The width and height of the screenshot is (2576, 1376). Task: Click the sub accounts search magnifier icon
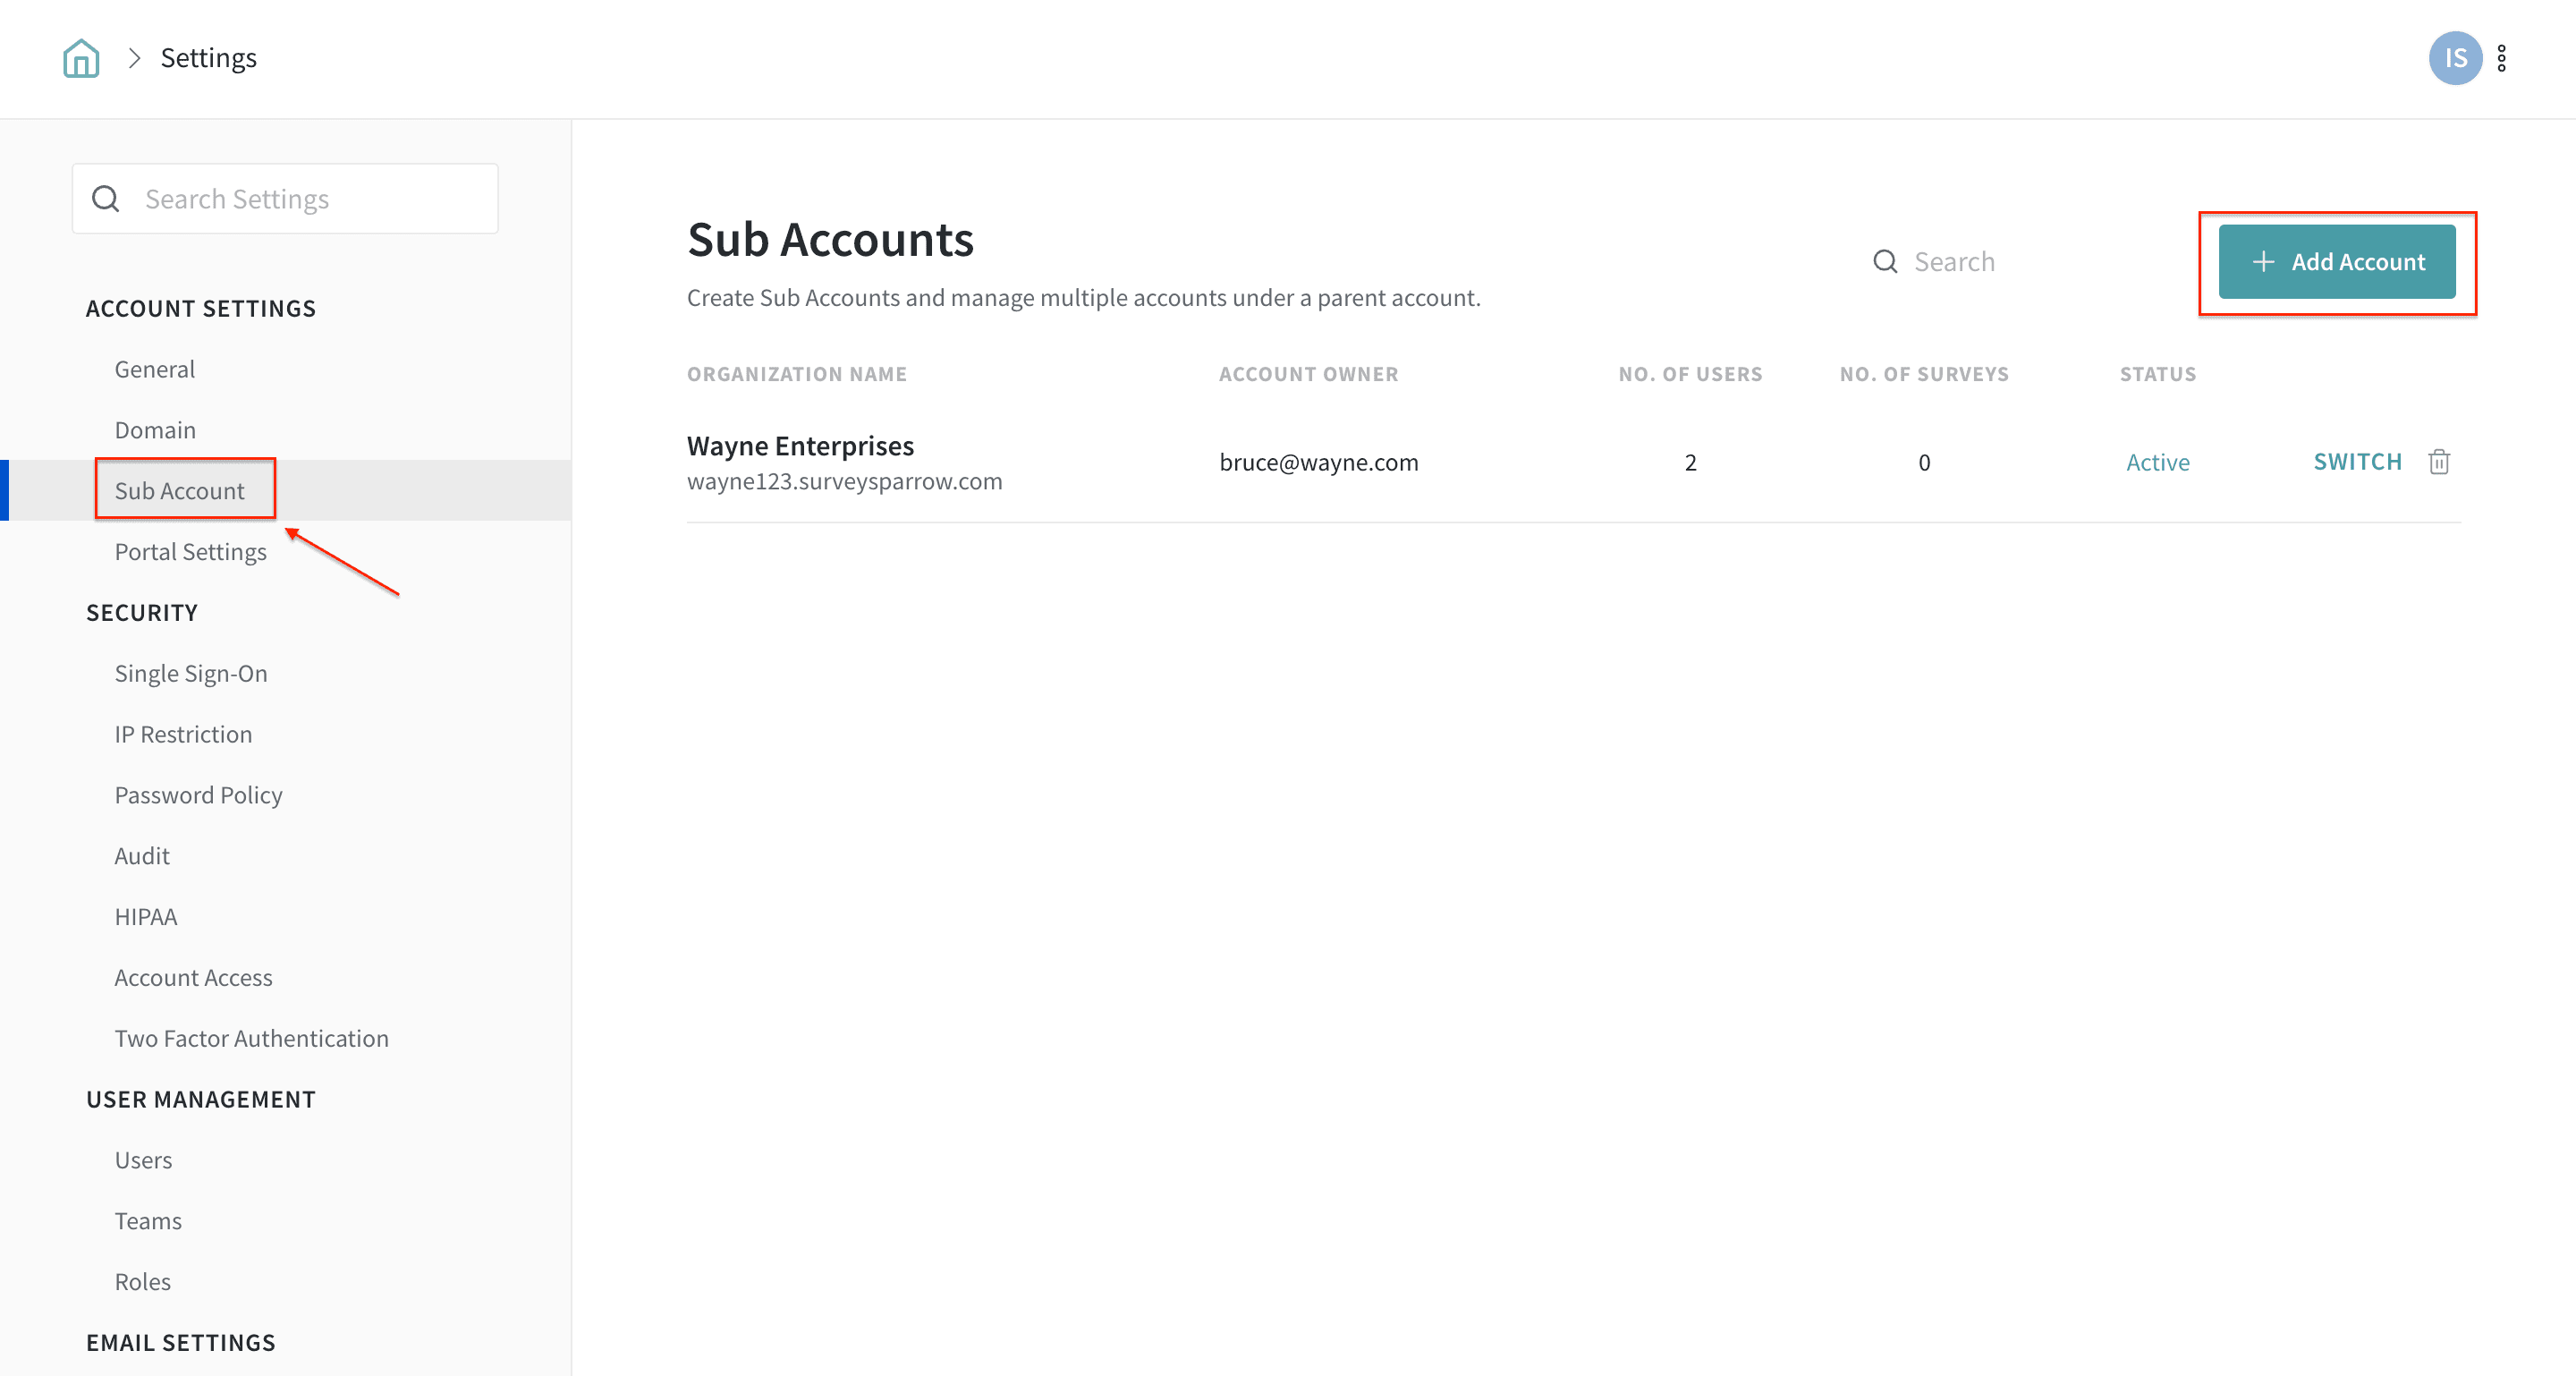point(1884,262)
